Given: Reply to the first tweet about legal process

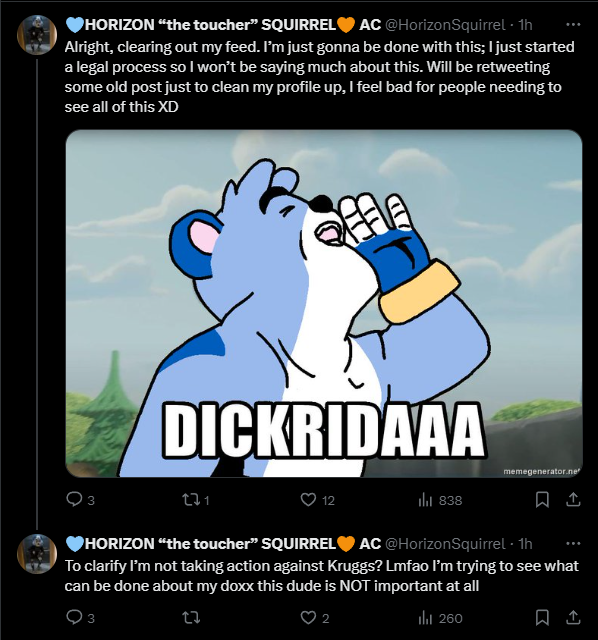Looking at the screenshot, I should pos(80,500).
